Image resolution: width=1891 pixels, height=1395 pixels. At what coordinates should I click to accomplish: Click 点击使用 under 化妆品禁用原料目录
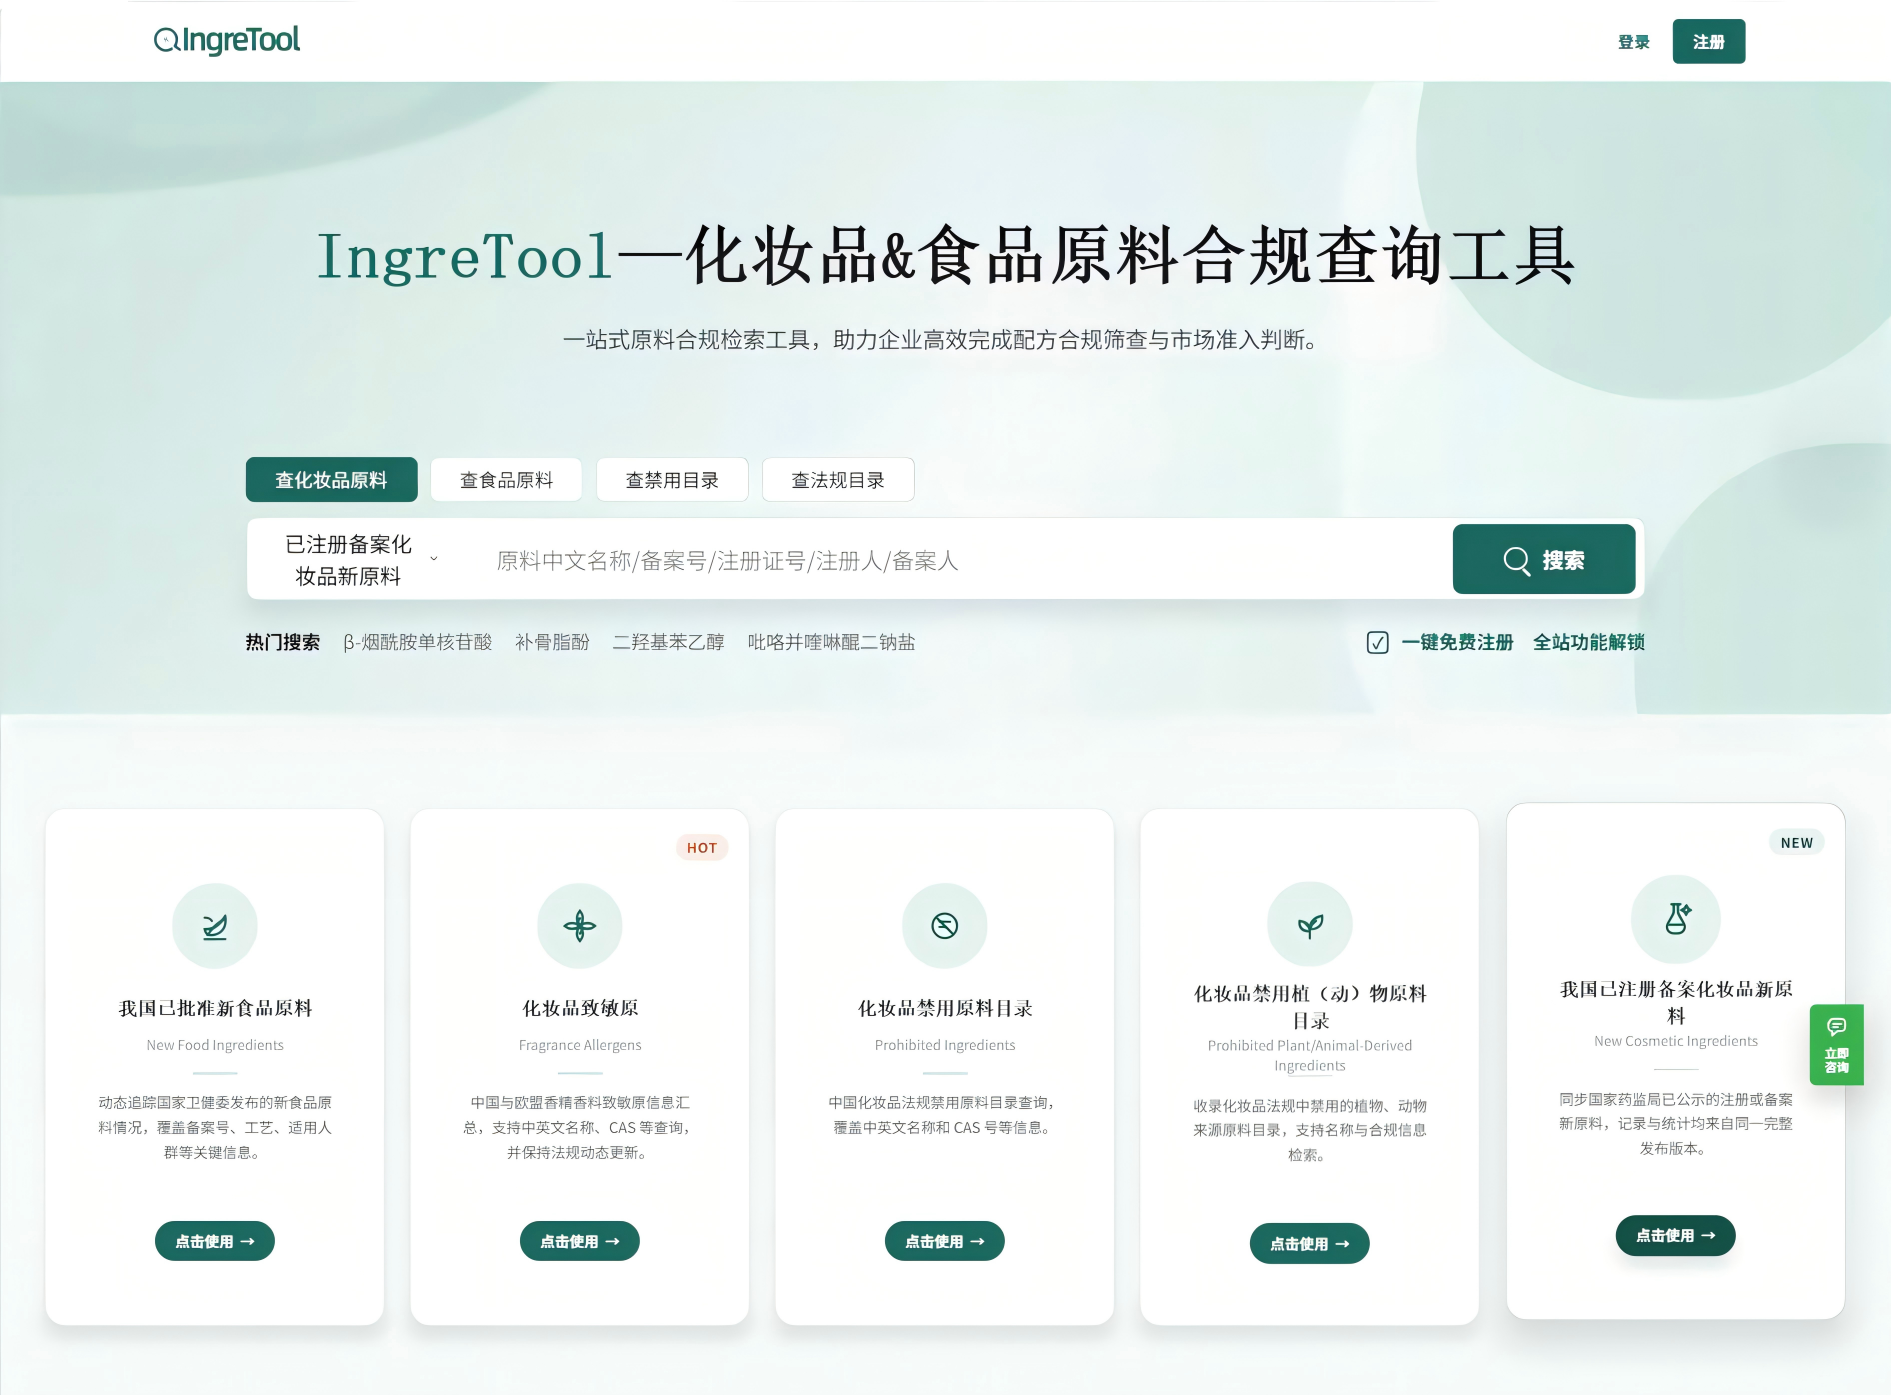pos(945,1241)
